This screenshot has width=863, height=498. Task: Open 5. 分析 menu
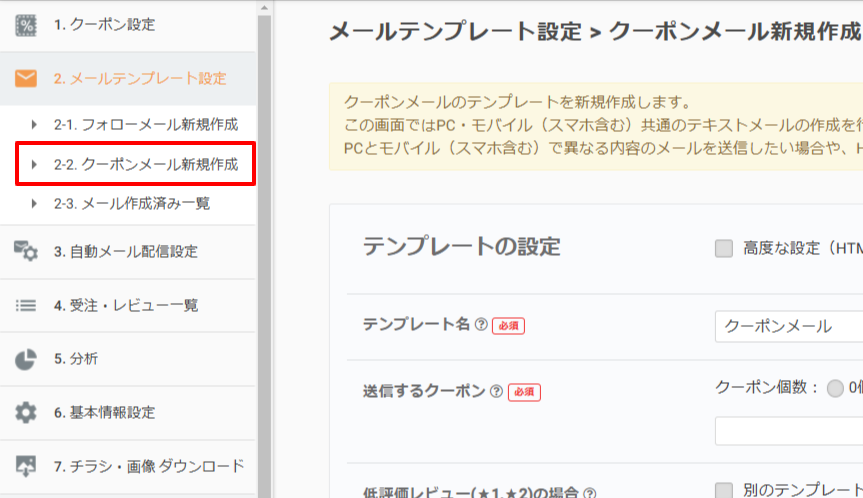coord(128,359)
